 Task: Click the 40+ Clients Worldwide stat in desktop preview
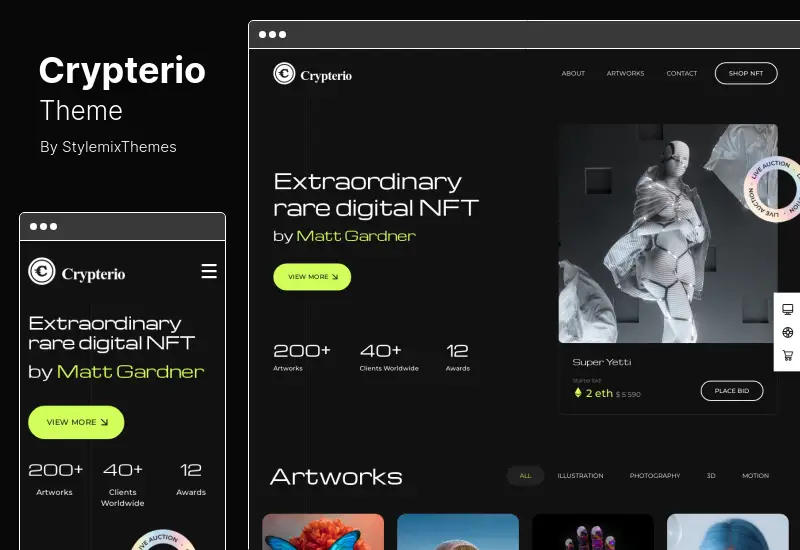[389, 357]
